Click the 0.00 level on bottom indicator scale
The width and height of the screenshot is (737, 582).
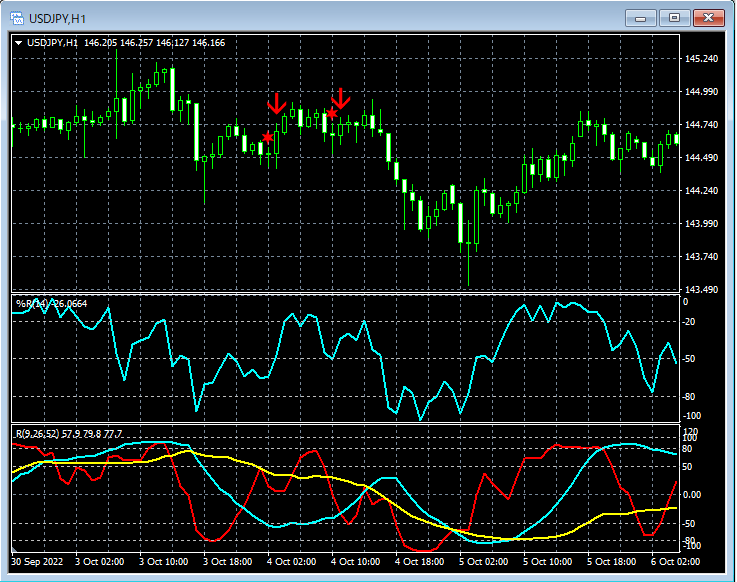692,494
